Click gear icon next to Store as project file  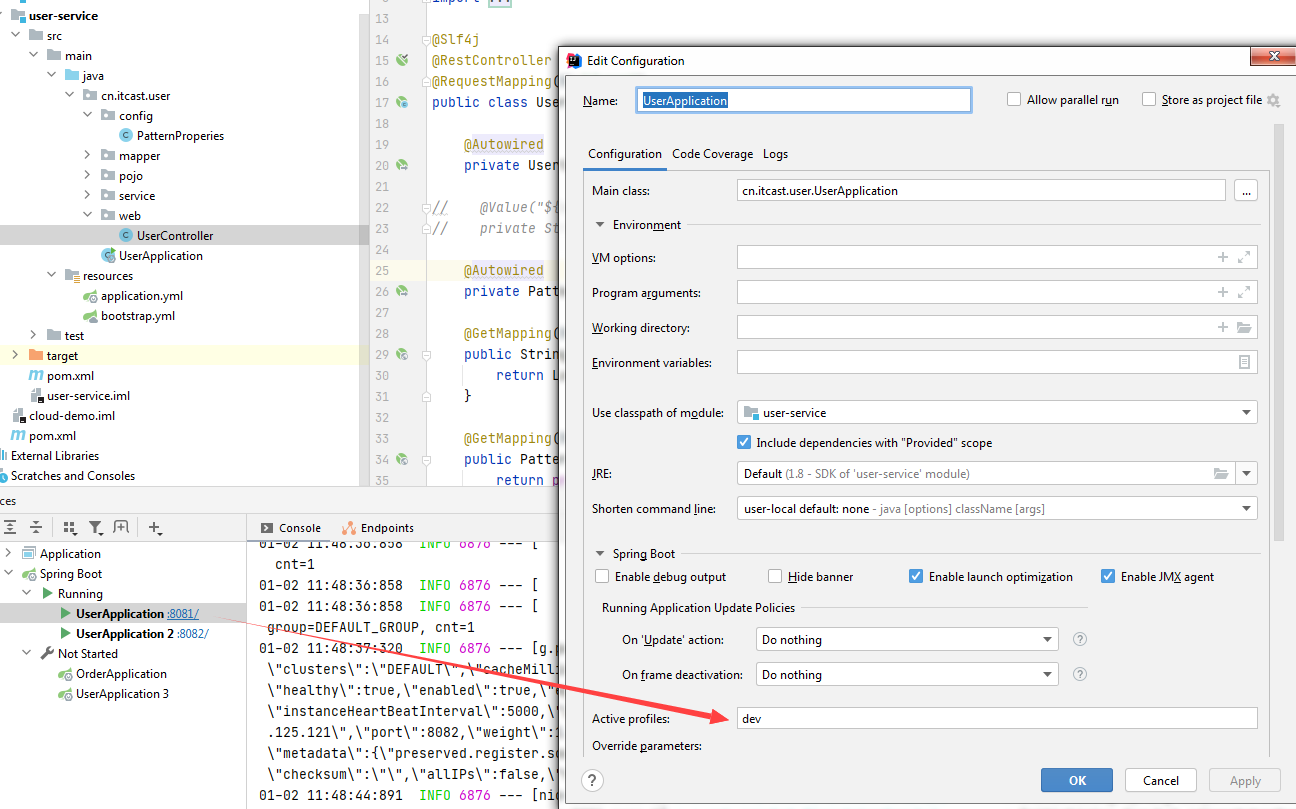pyautogui.click(x=1273, y=100)
